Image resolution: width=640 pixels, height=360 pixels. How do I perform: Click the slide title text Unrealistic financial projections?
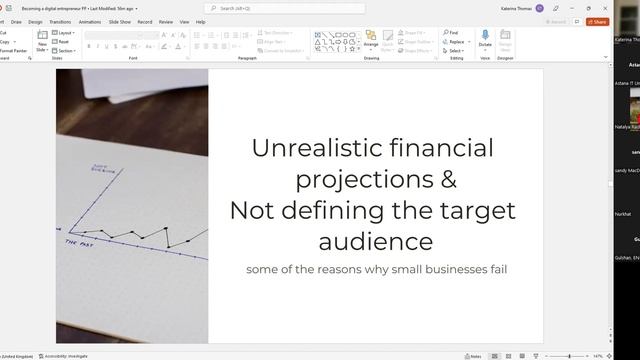pos(373,163)
